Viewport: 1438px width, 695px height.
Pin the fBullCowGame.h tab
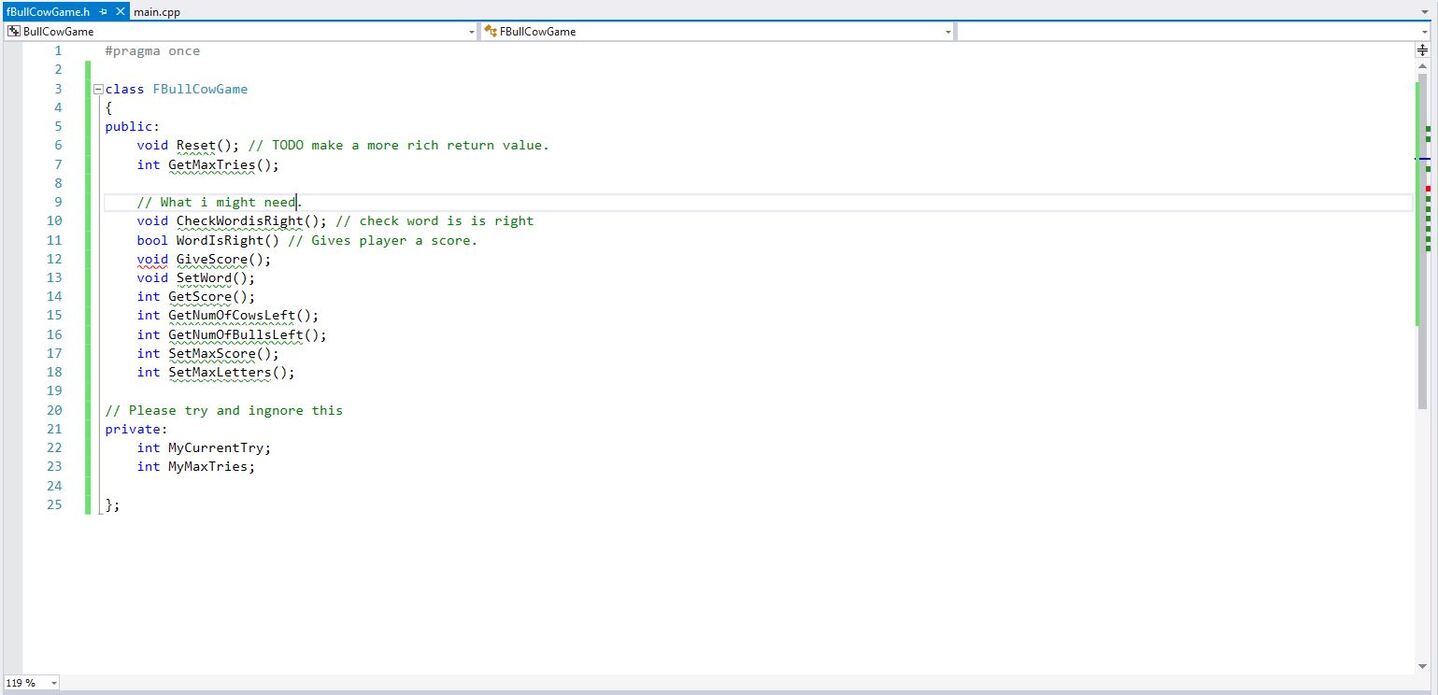coord(104,12)
